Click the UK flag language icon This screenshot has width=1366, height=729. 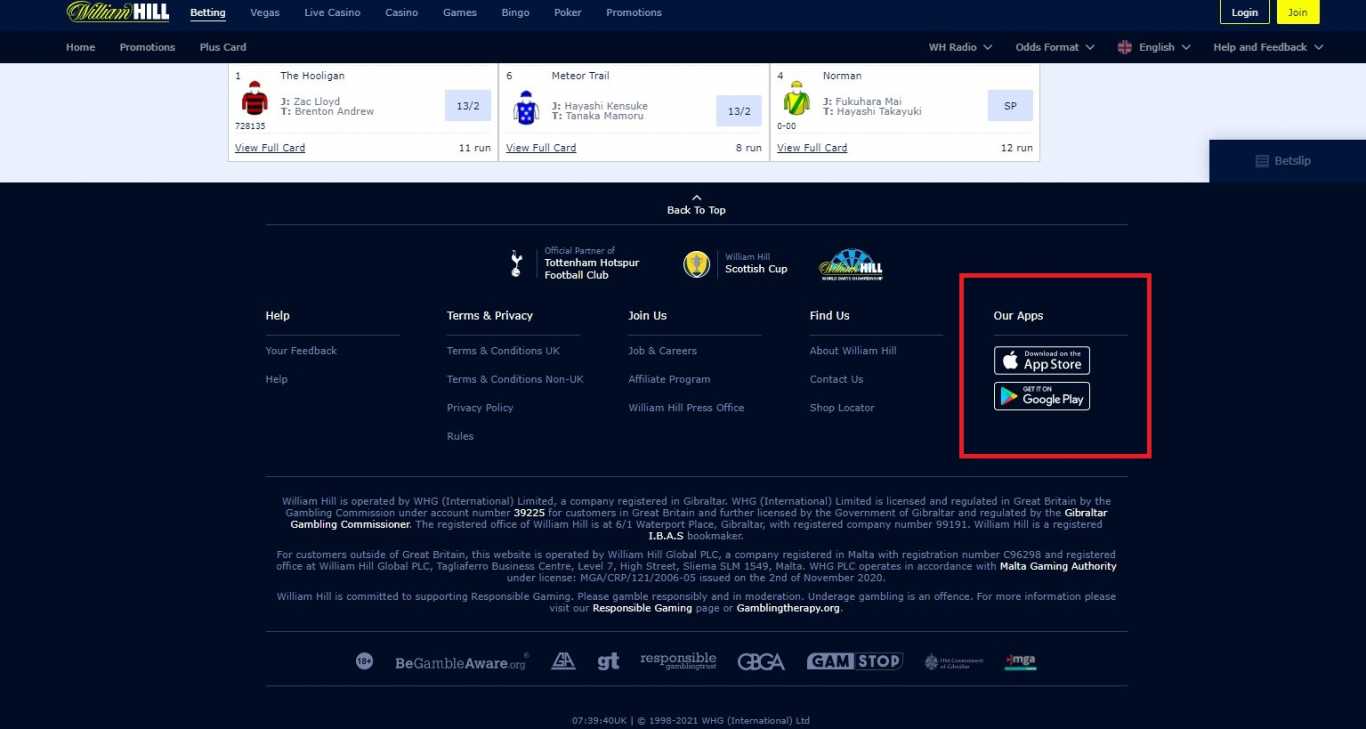coord(1125,47)
